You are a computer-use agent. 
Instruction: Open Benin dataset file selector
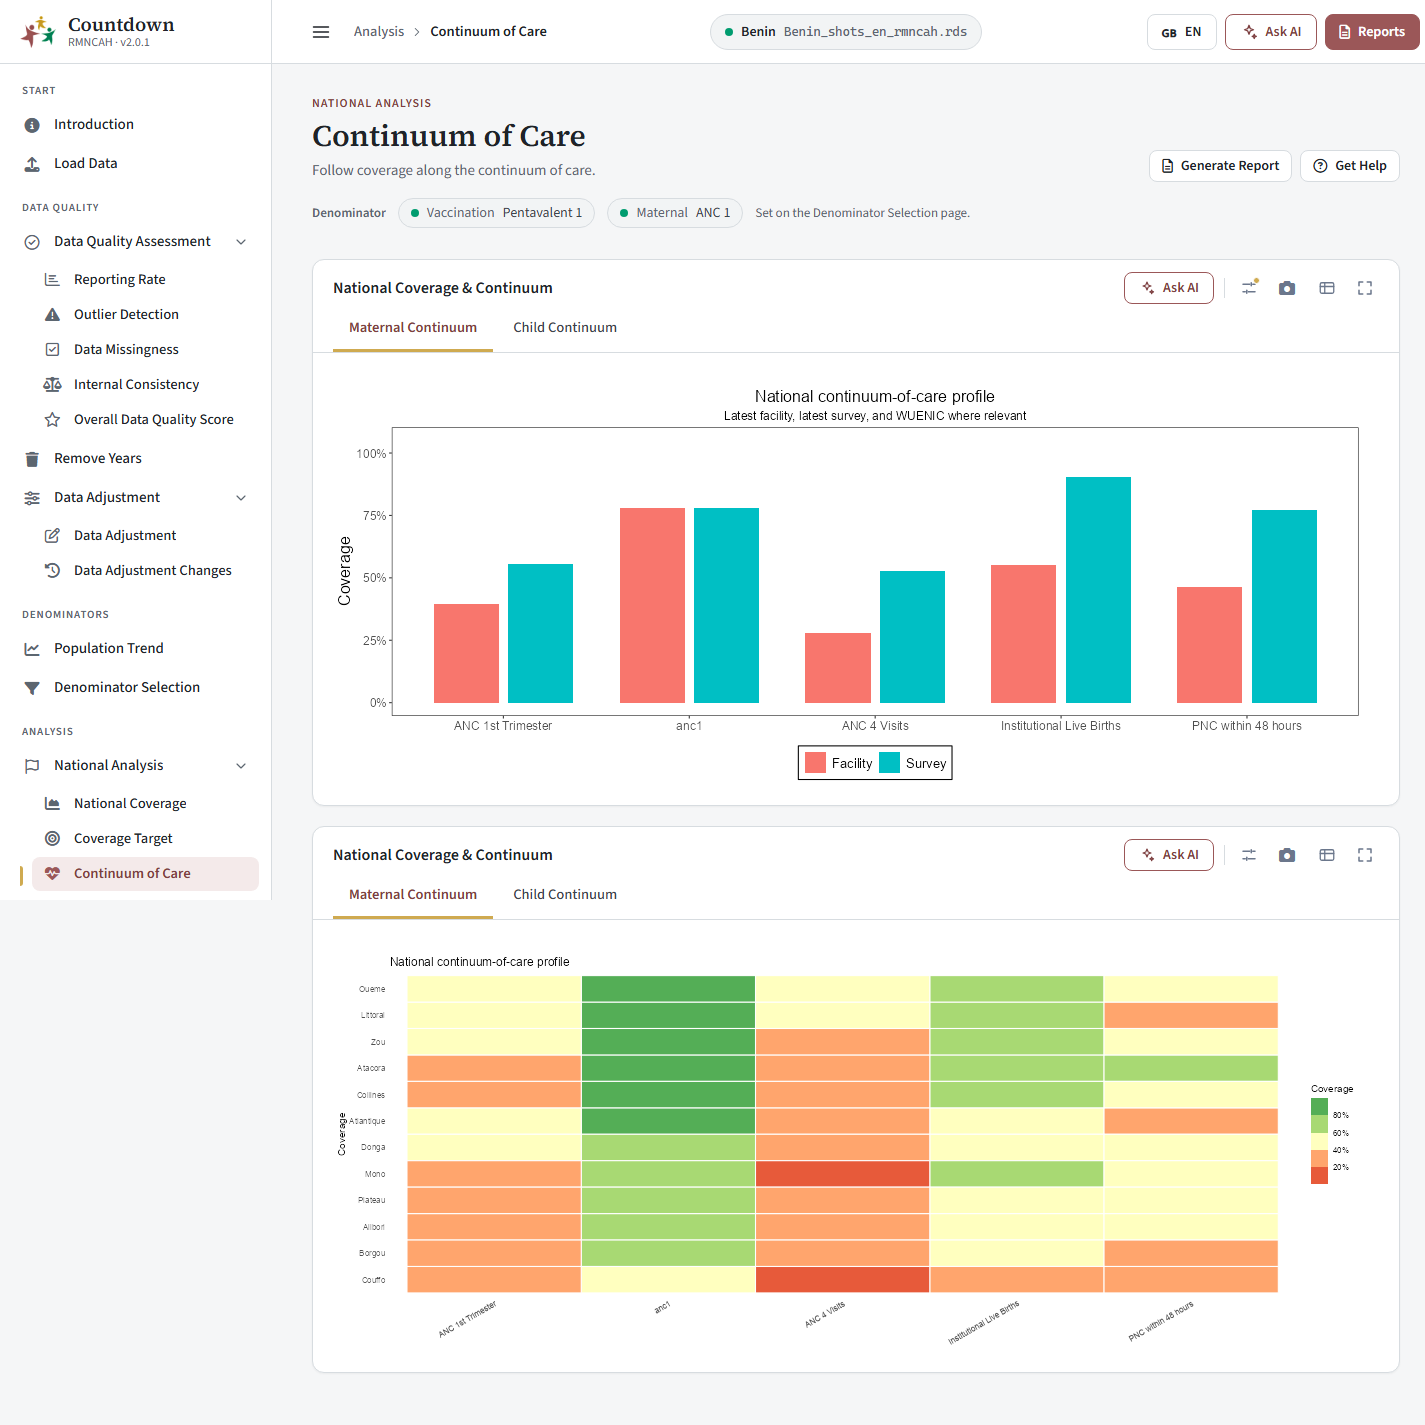[845, 32]
